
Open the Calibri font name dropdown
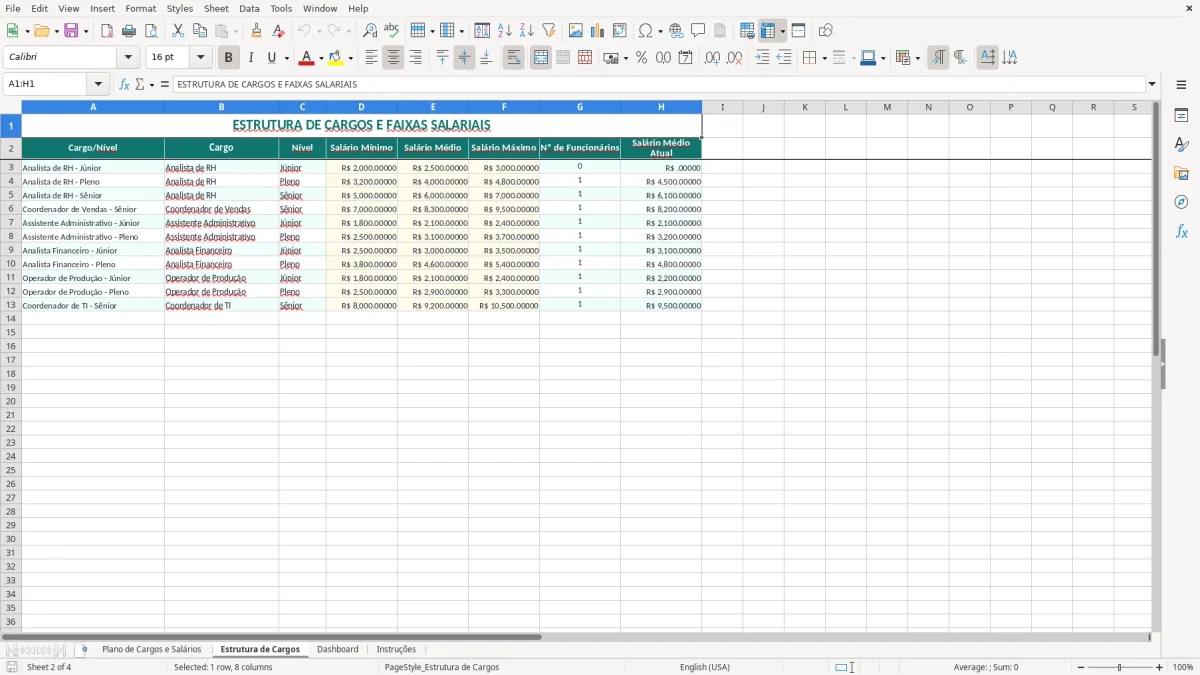(128, 58)
